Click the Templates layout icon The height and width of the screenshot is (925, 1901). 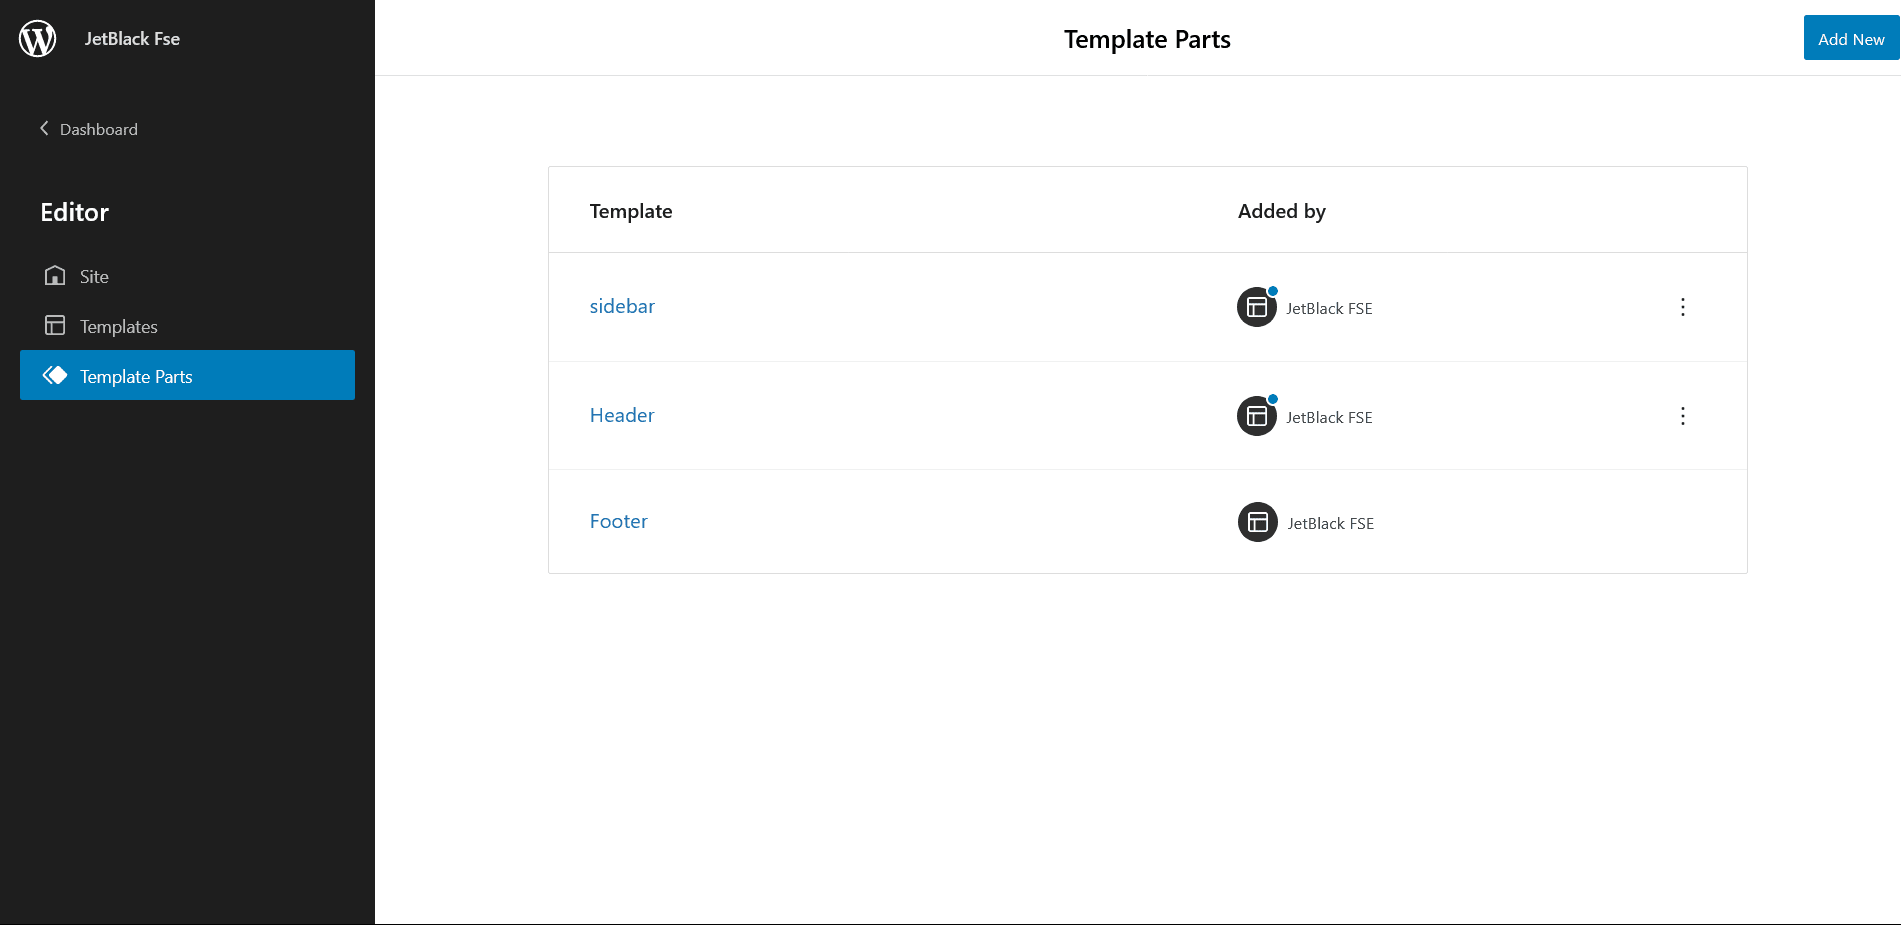coord(55,325)
